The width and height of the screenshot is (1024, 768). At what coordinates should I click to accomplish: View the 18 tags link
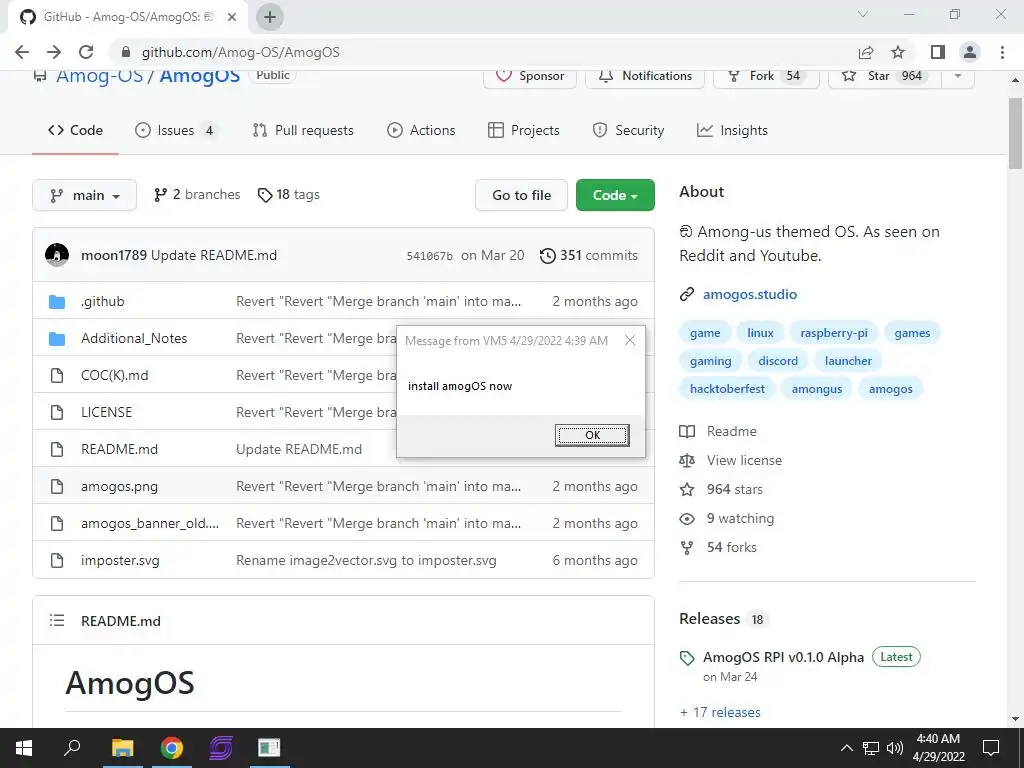click(x=289, y=195)
